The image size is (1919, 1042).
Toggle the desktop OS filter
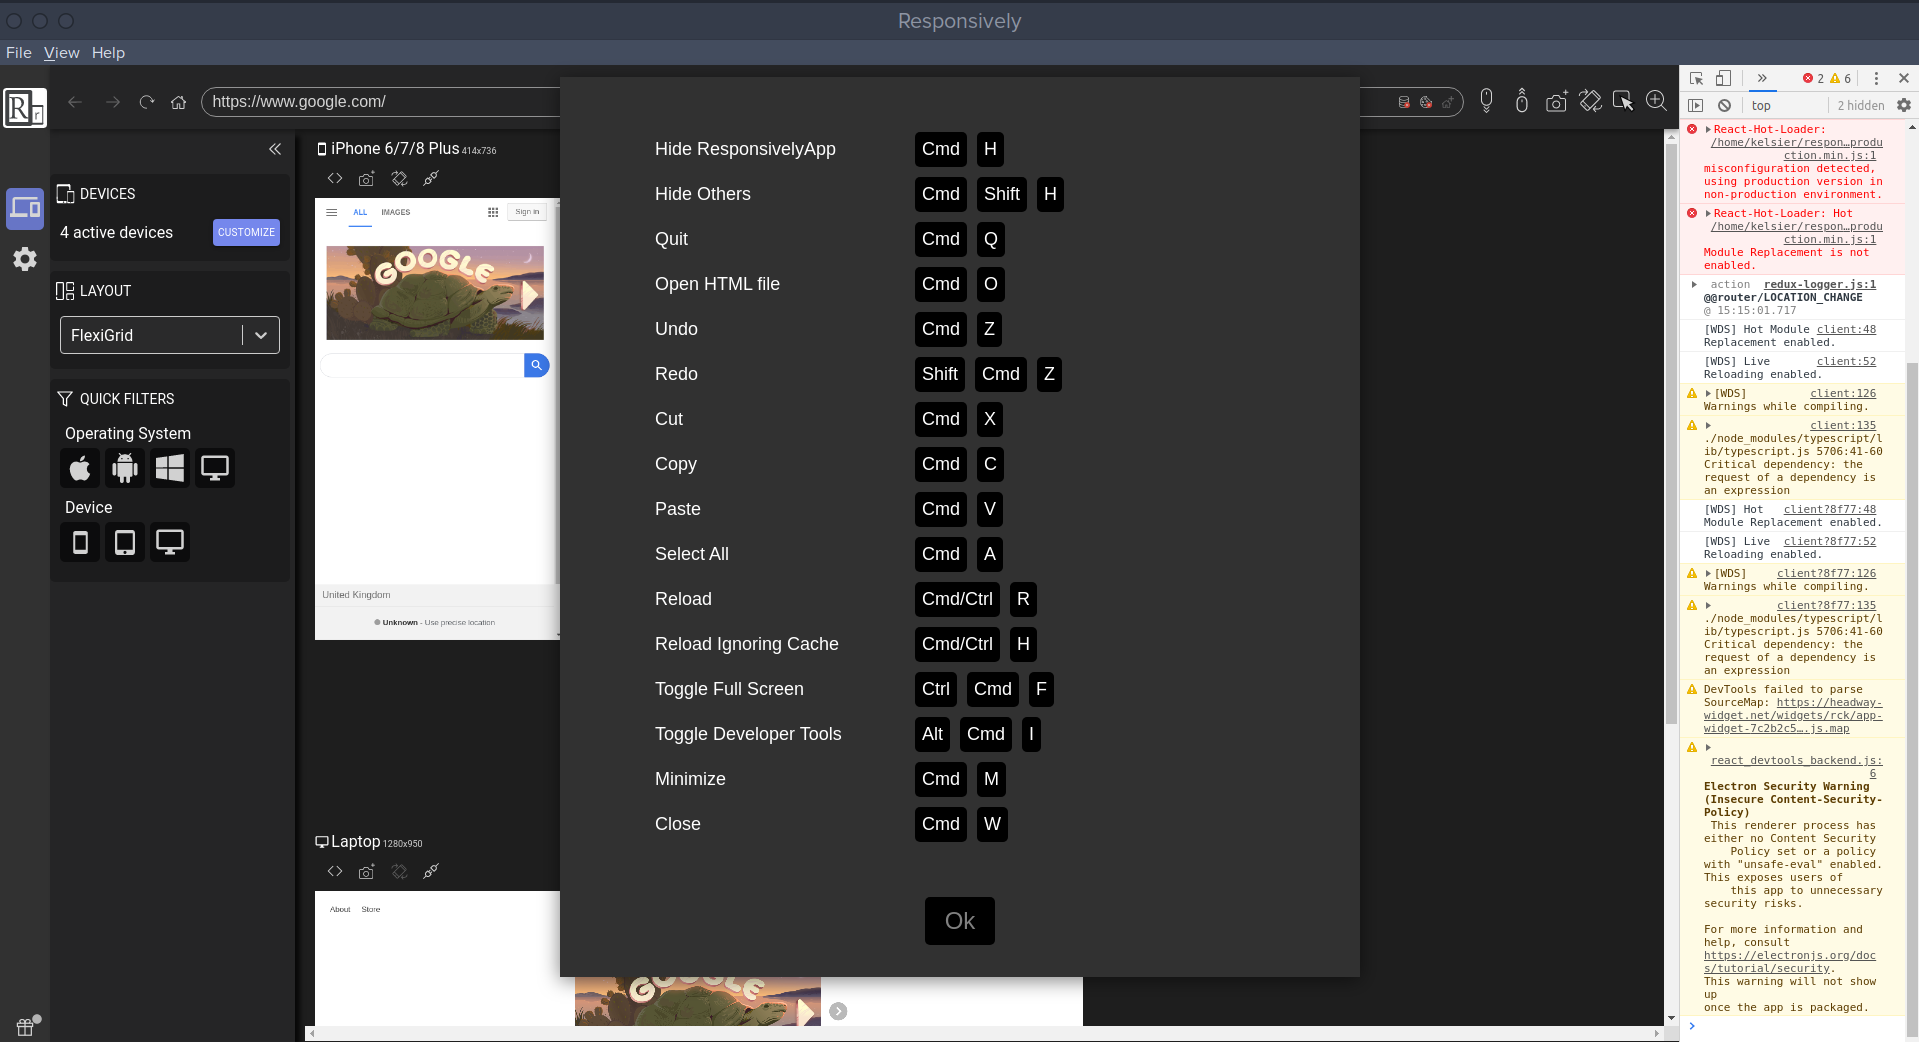[x=215, y=468]
